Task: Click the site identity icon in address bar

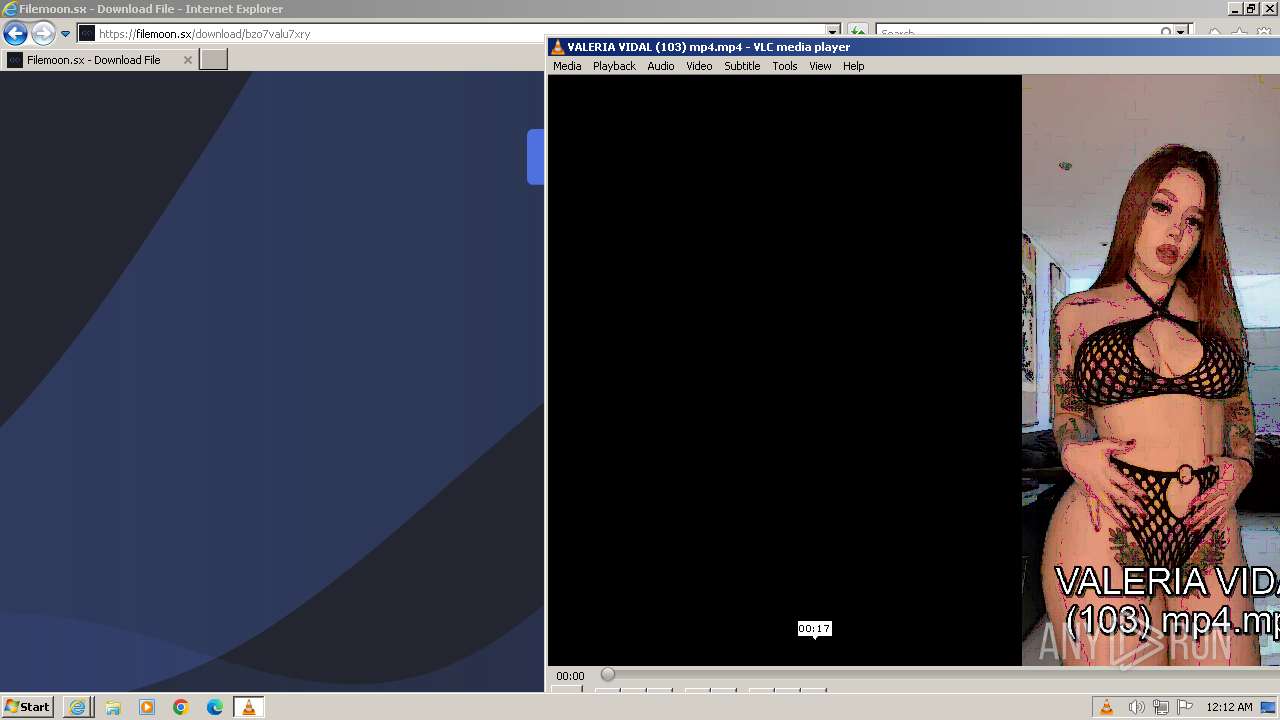Action: point(87,34)
